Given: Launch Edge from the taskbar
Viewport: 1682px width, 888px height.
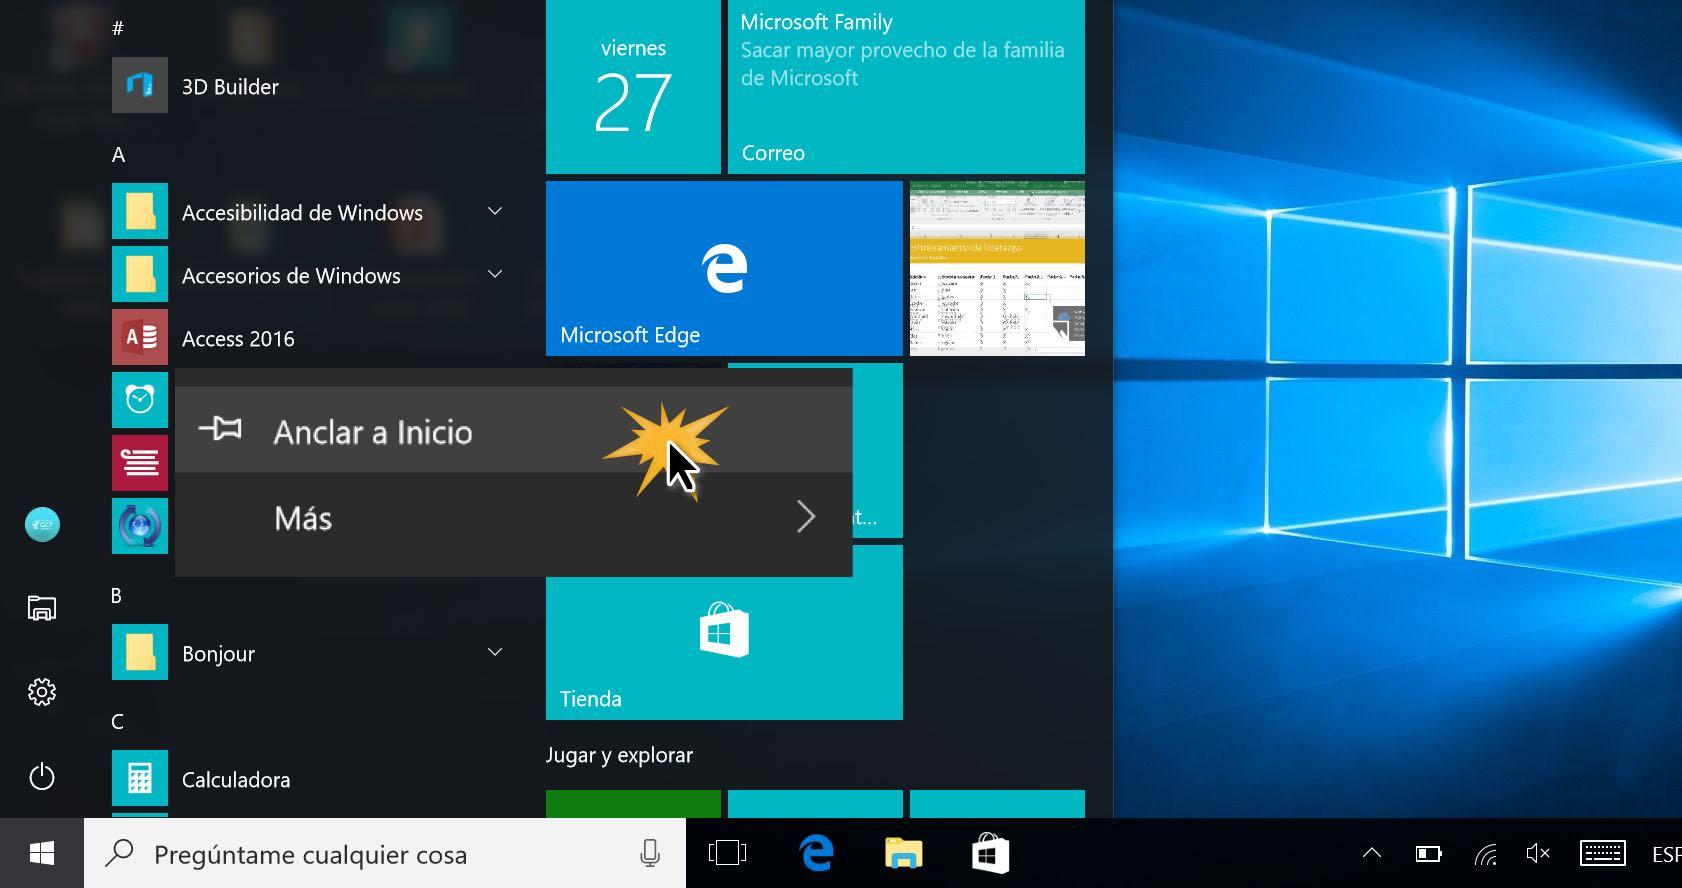Looking at the screenshot, I should [816, 853].
